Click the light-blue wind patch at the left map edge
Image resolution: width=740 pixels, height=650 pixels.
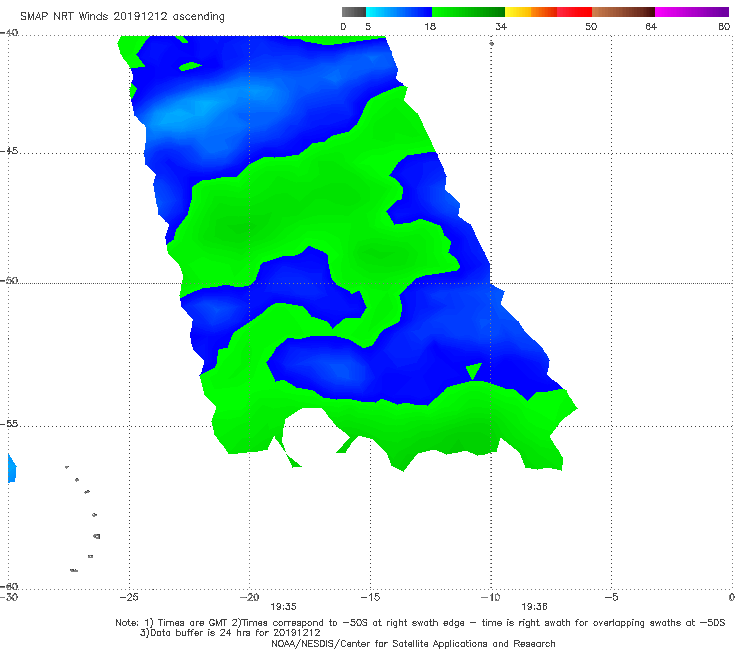pyautogui.click(x=12, y=468)
